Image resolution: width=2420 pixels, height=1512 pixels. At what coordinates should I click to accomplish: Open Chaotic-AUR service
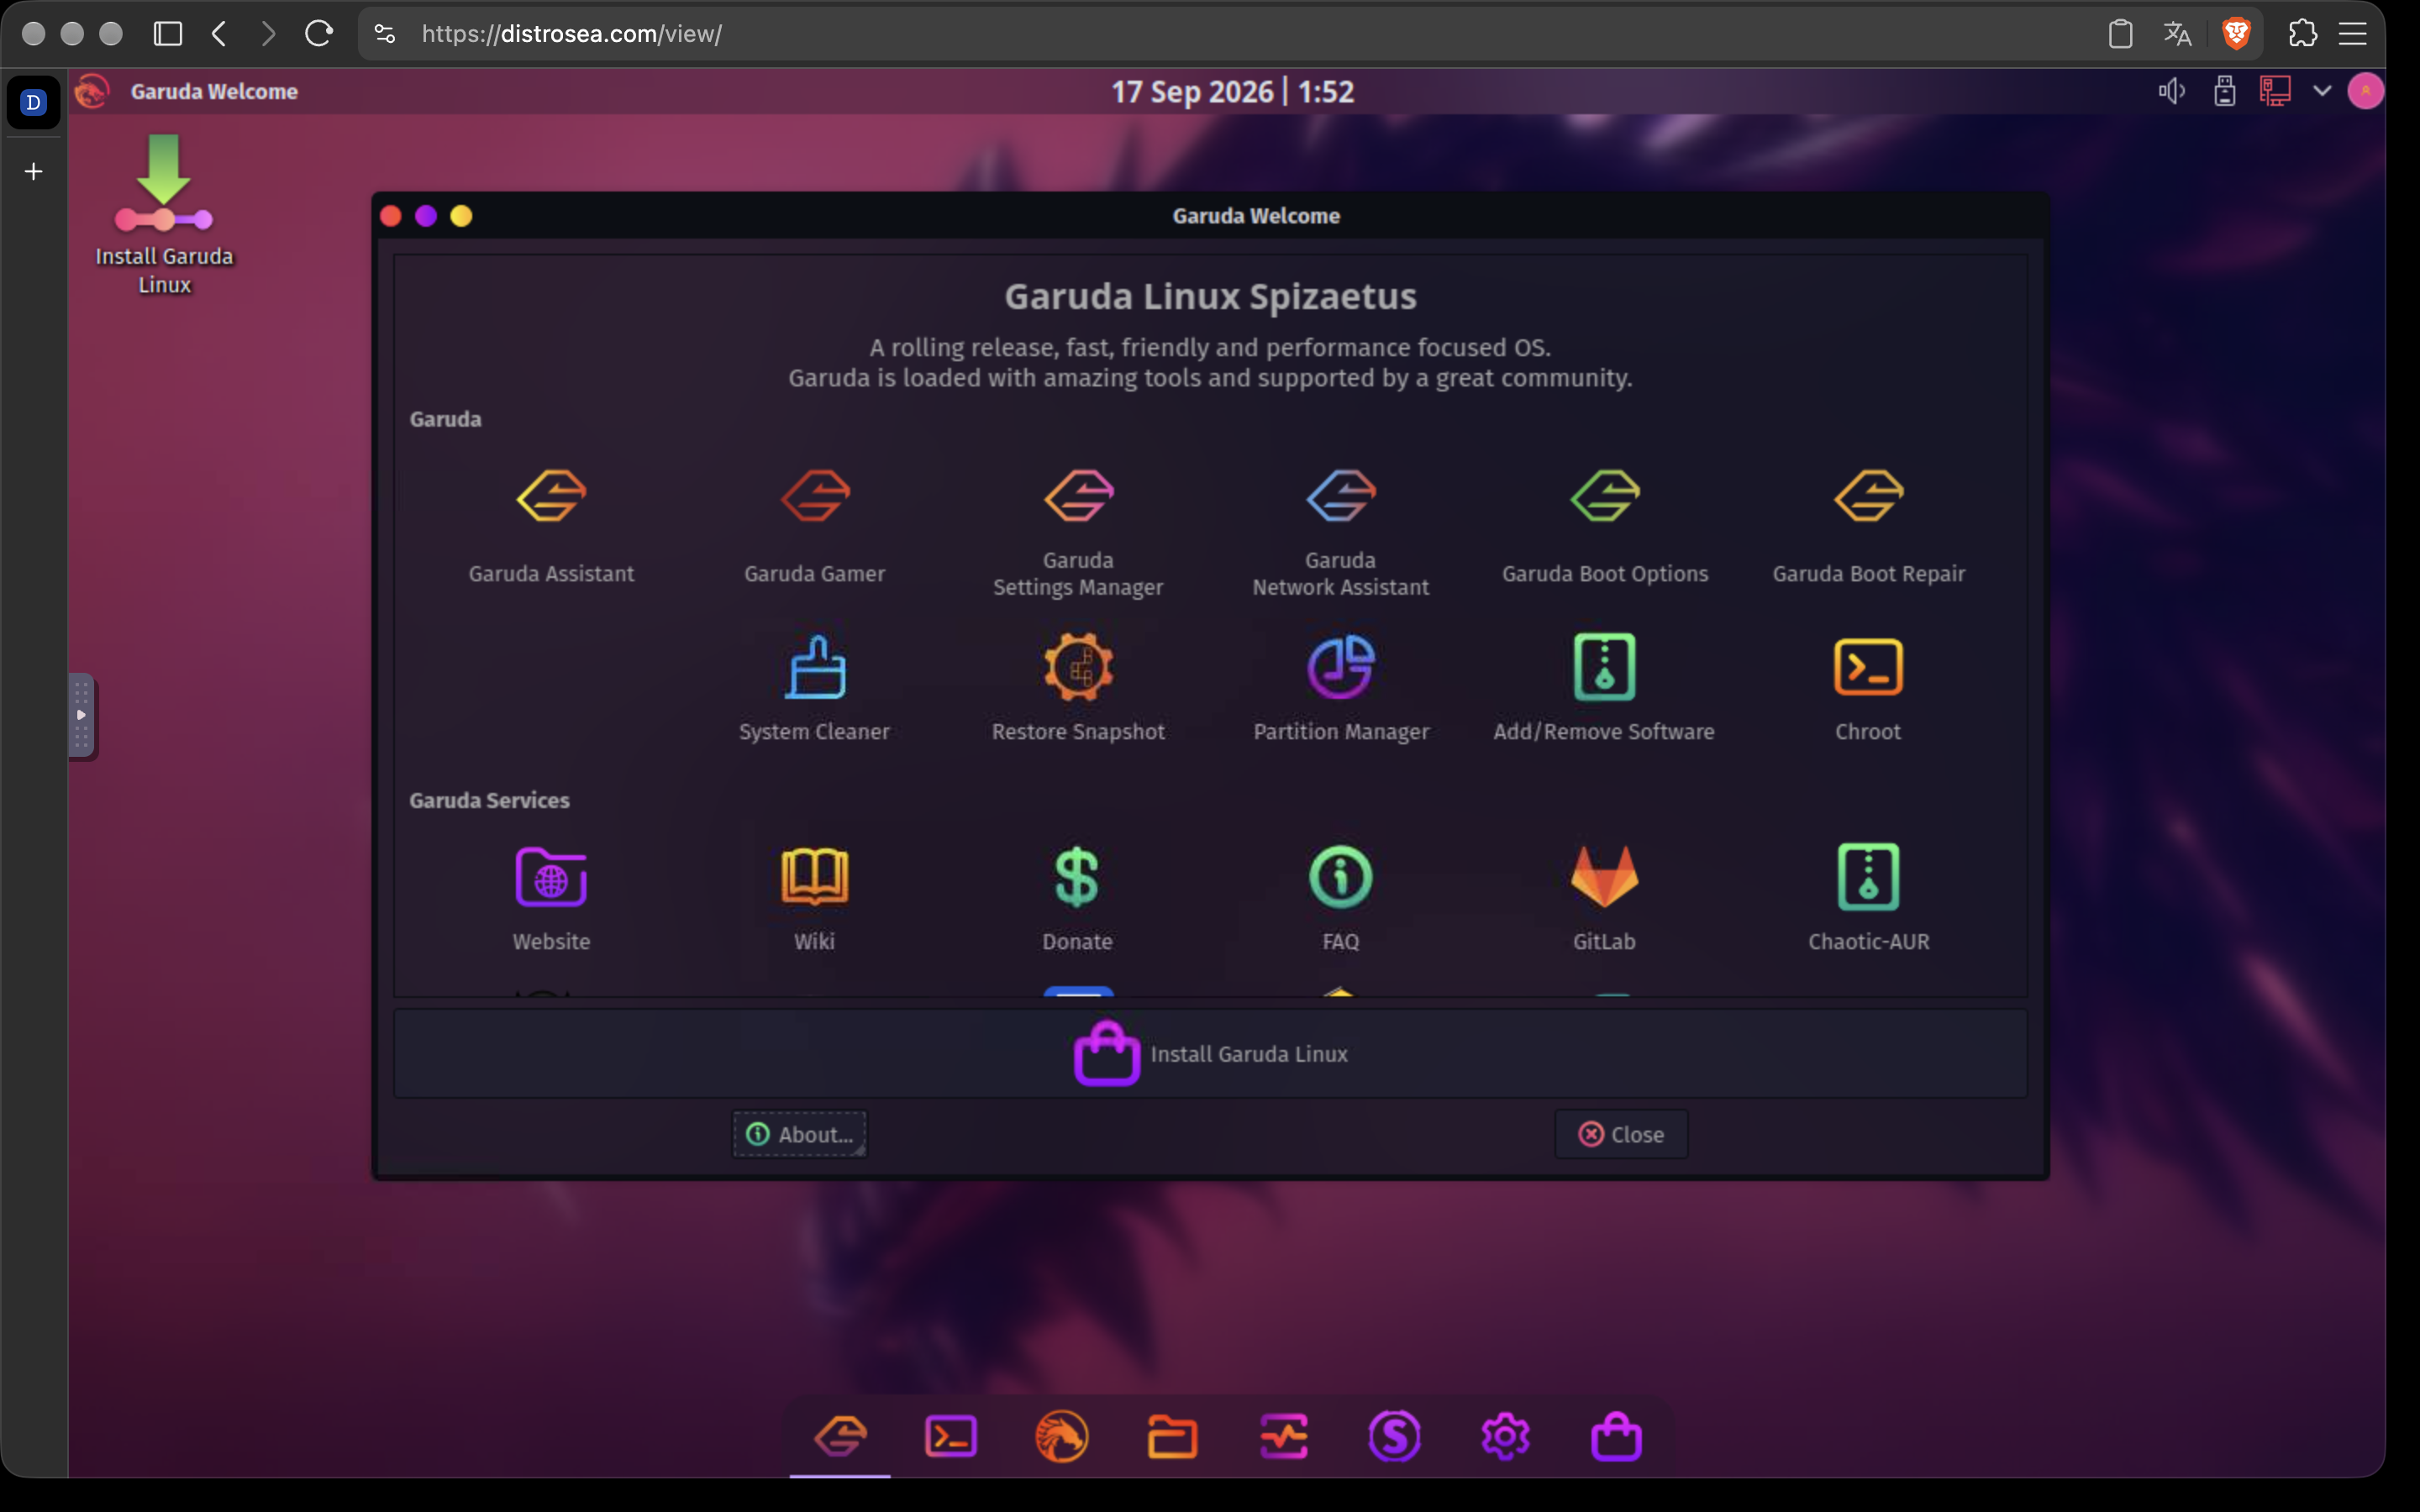(1868, 898)
